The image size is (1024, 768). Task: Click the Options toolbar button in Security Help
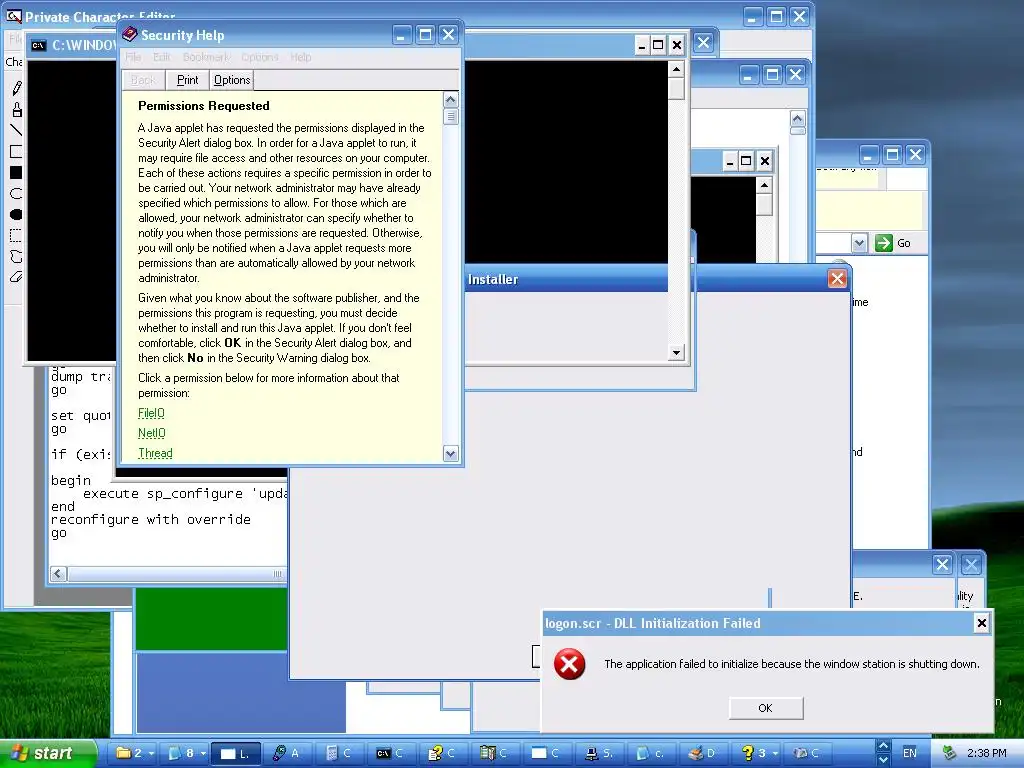[x=232, y=80]
